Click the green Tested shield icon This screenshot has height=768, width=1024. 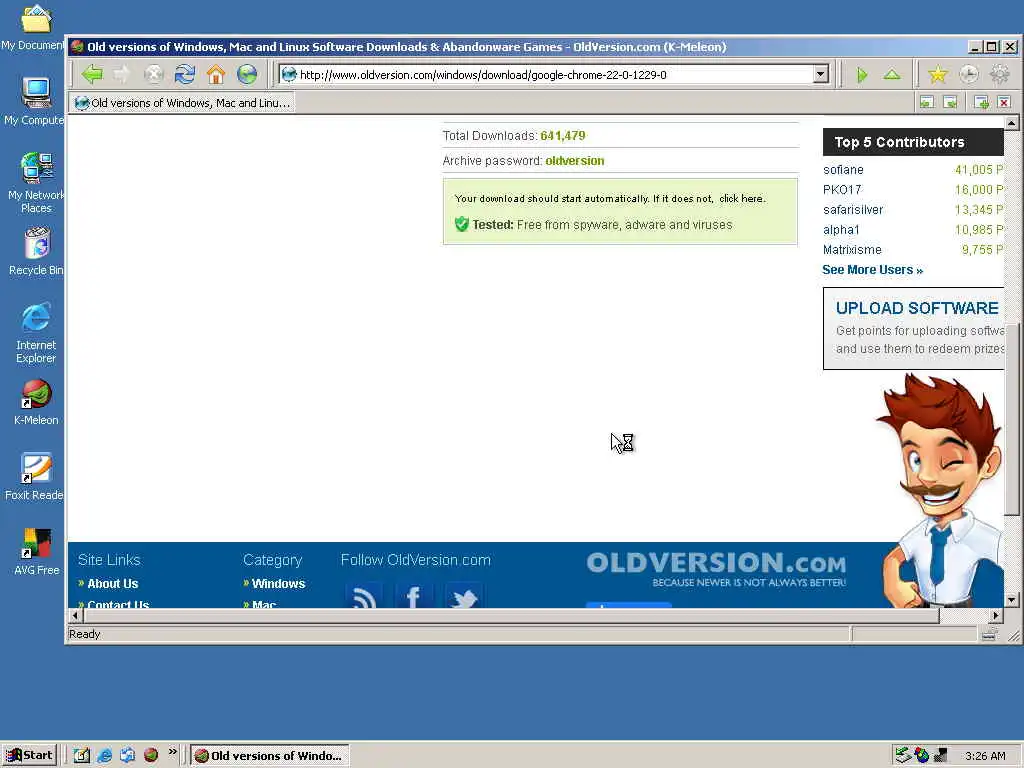(462, 224)
